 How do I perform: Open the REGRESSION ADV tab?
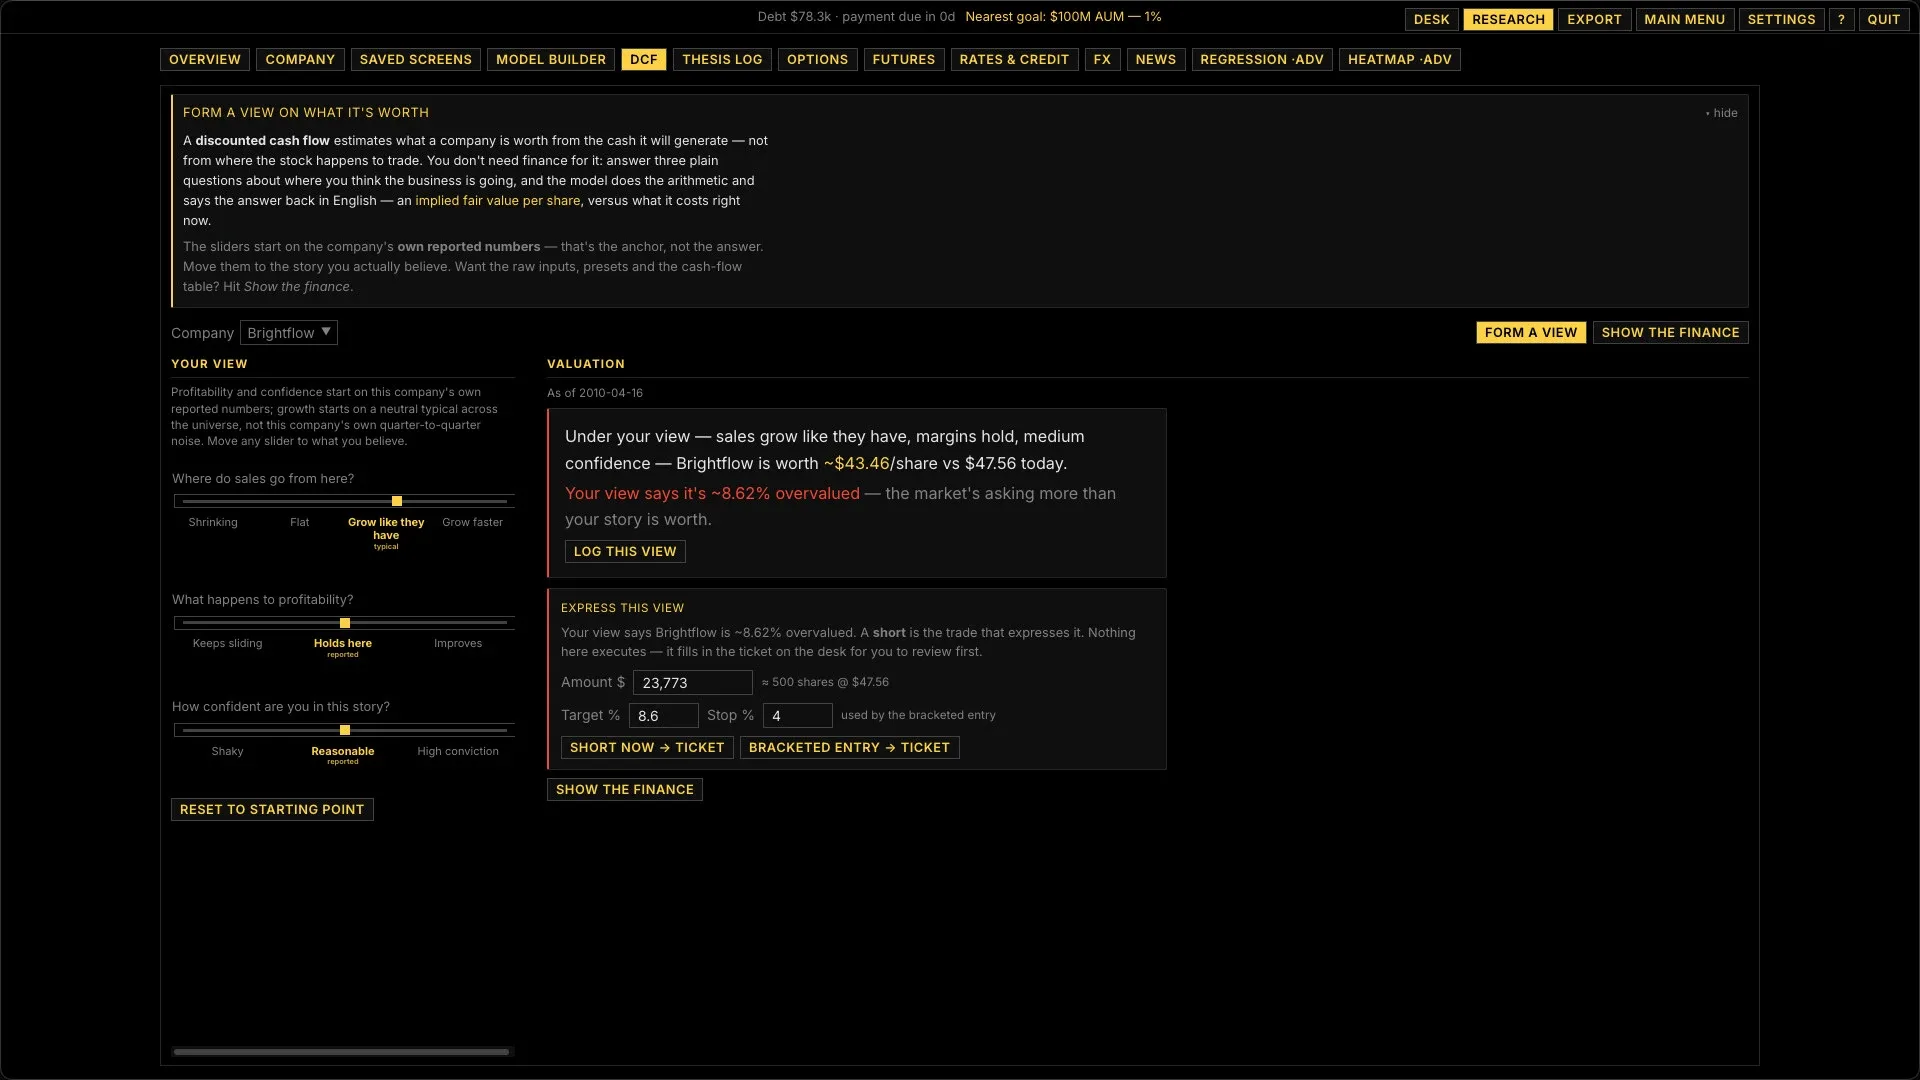1262,60
